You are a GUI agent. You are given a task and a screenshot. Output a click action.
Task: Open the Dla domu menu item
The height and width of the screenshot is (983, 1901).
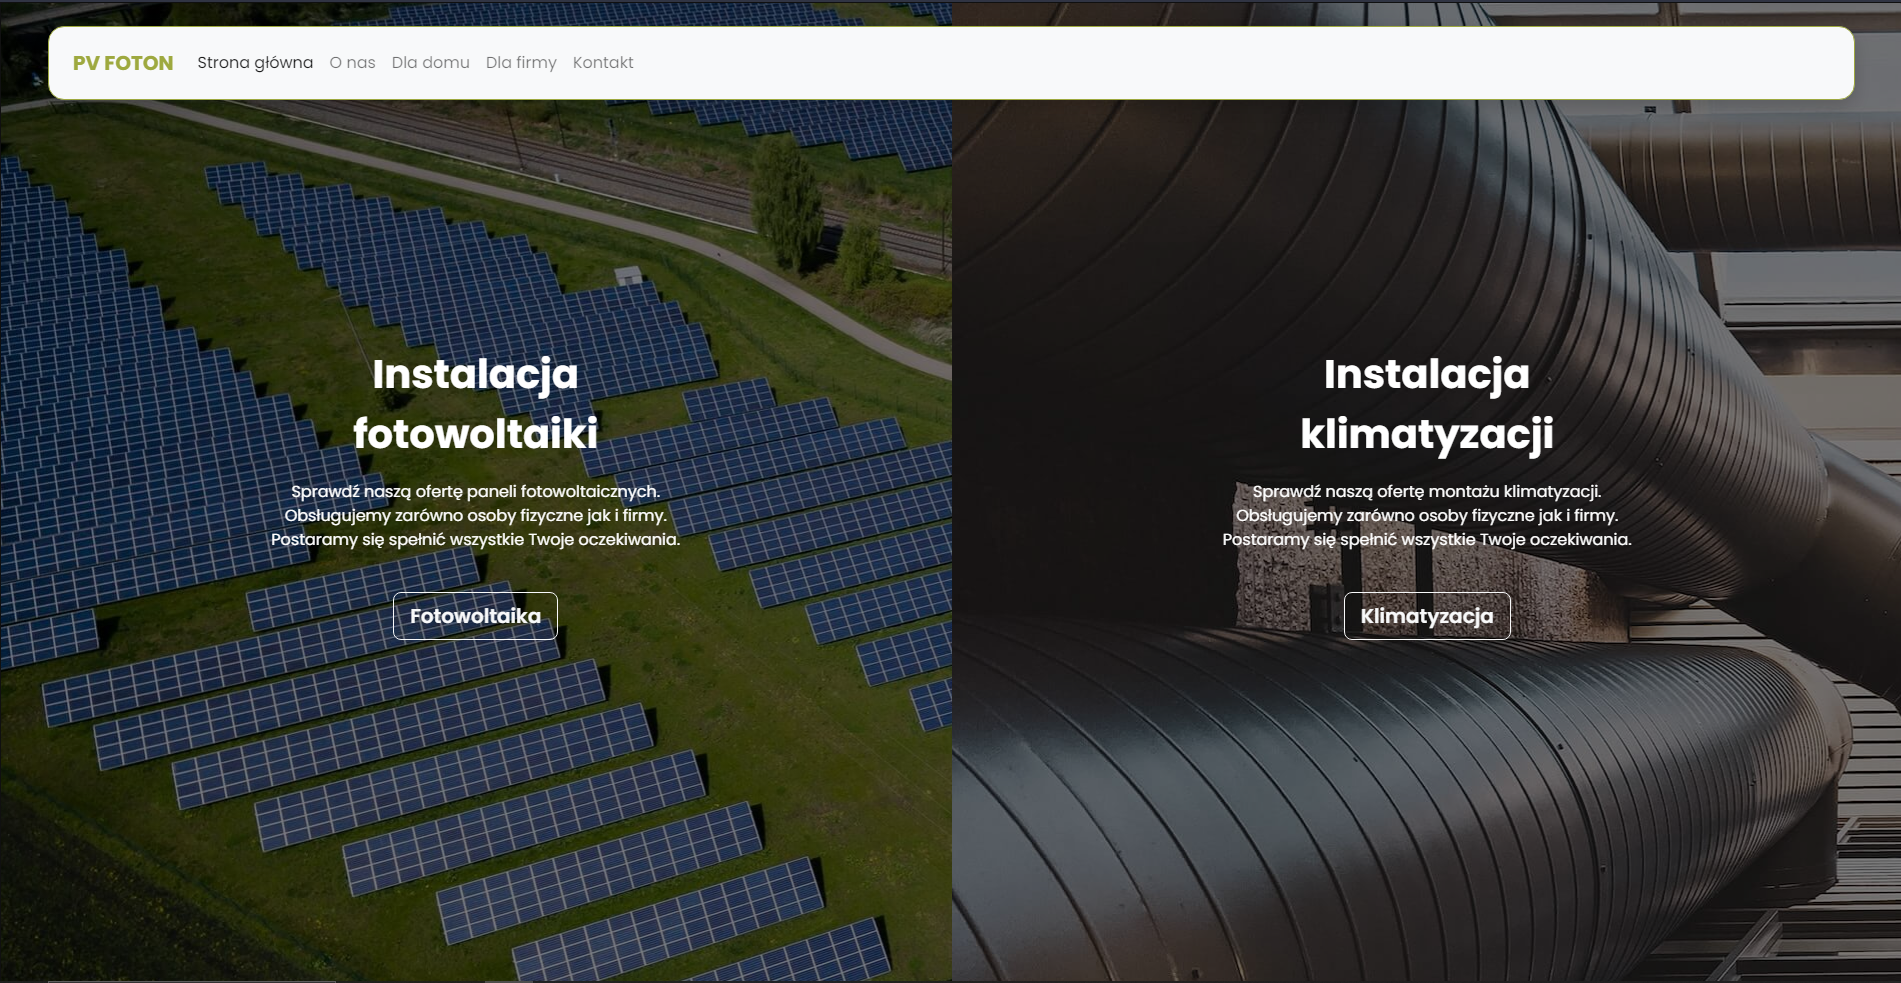coord(431,63)
